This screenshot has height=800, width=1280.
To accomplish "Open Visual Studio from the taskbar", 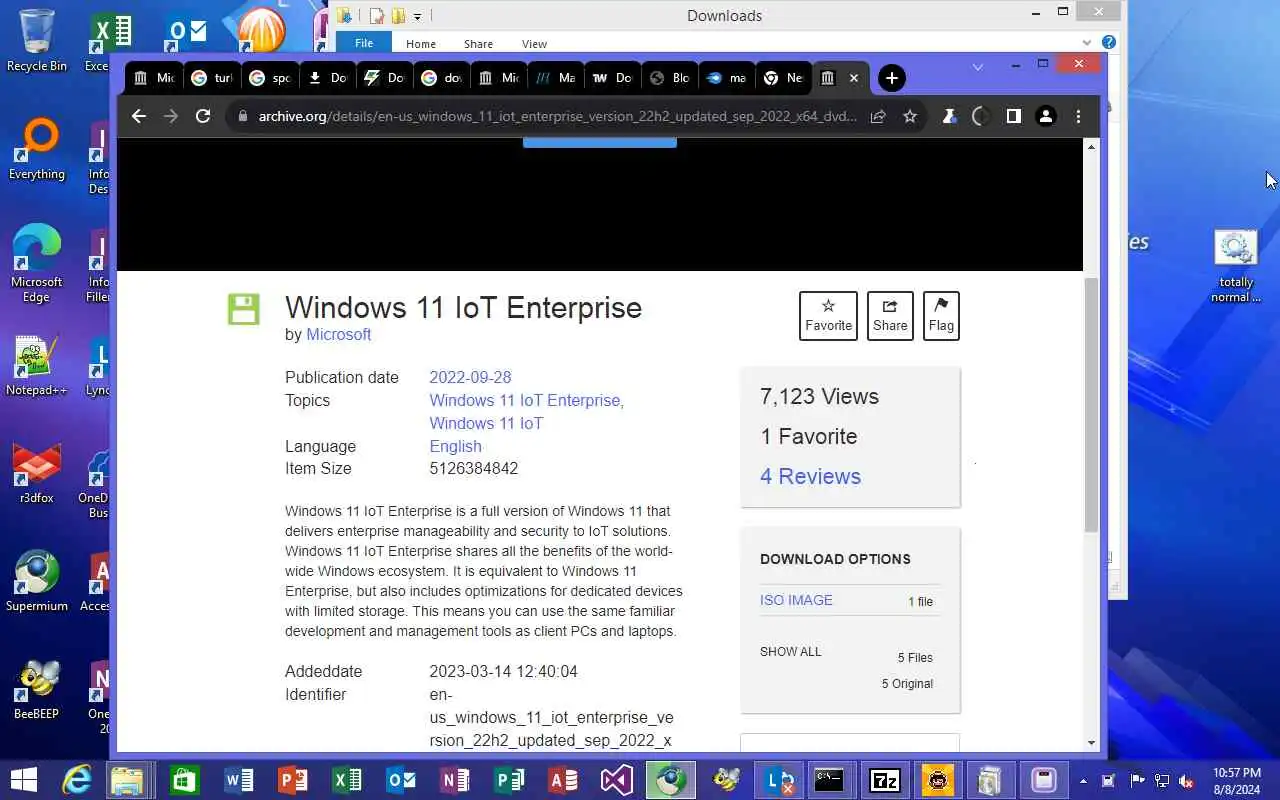I will [x=616, y=779].
